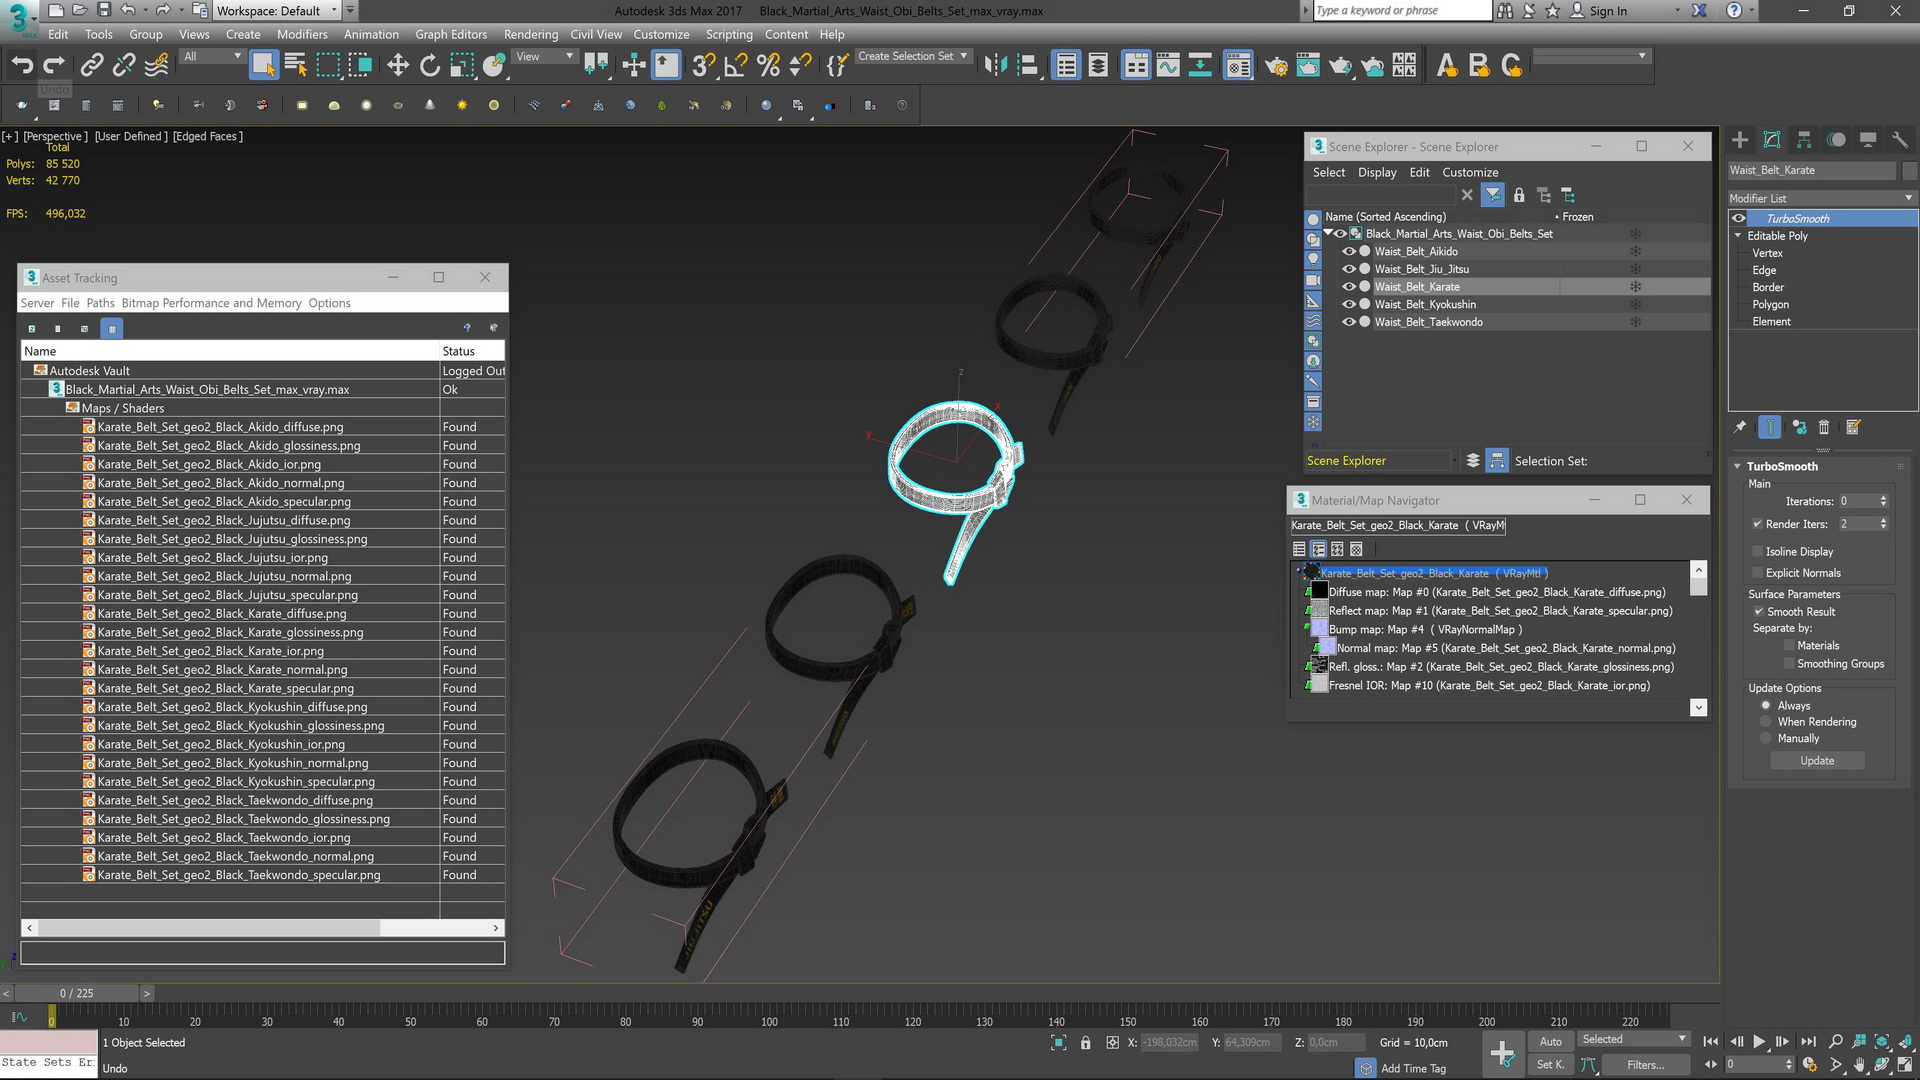The width and height of the screenshot is (1920, 1080).
Task: Click the Iterations spinner arrows
Action: [x=1884, y=502]
